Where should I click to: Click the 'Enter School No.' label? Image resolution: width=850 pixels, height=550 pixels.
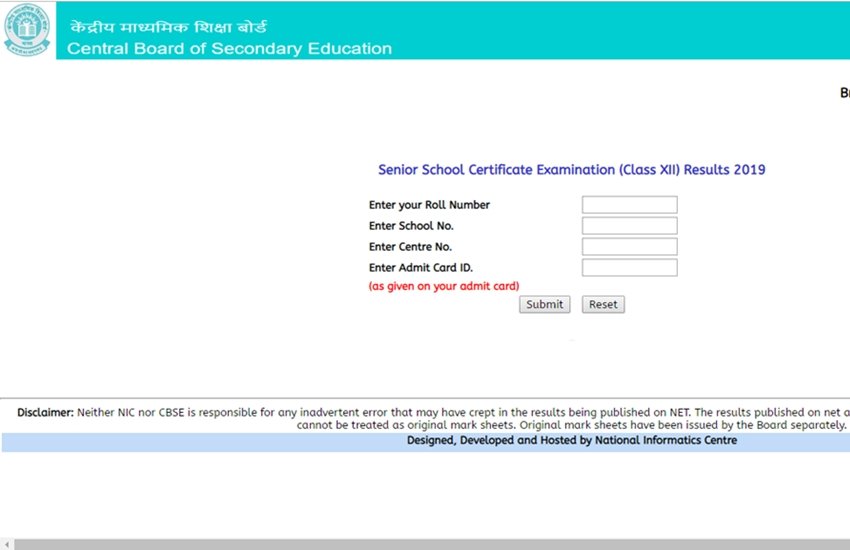tap(411, 226)
